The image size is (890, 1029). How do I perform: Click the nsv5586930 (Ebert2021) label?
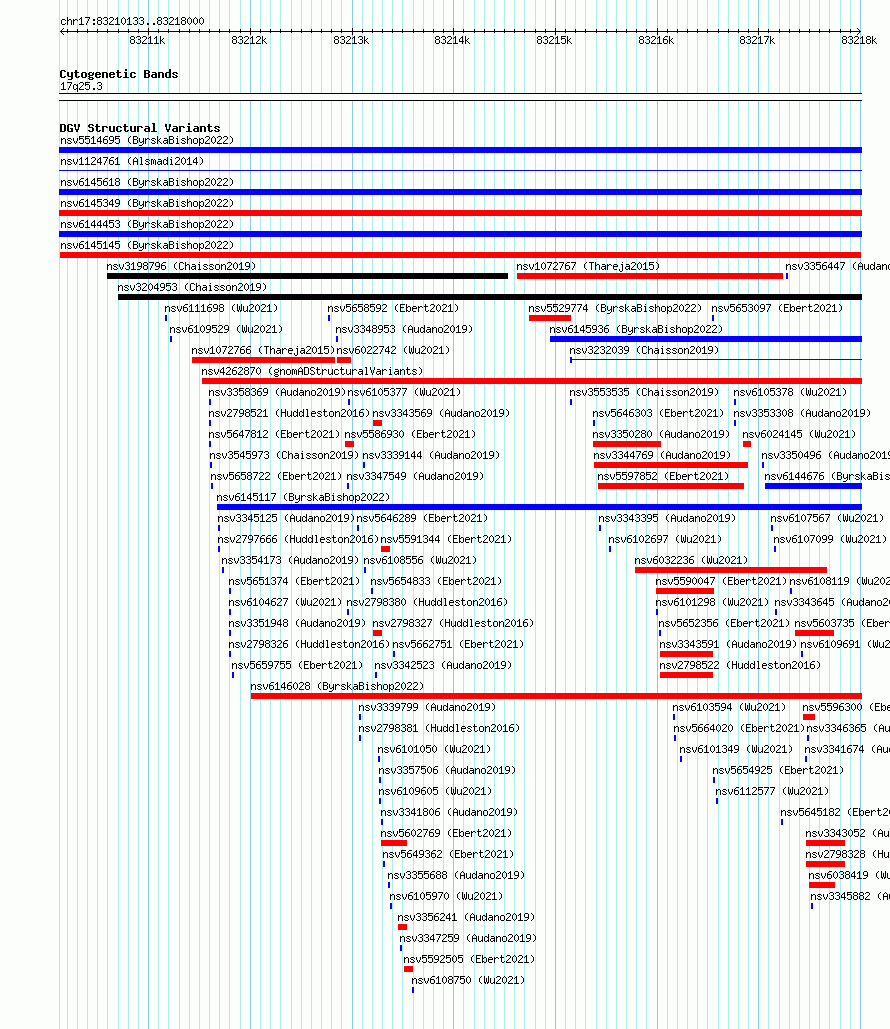pyautogui.click(x=410, y=434)
